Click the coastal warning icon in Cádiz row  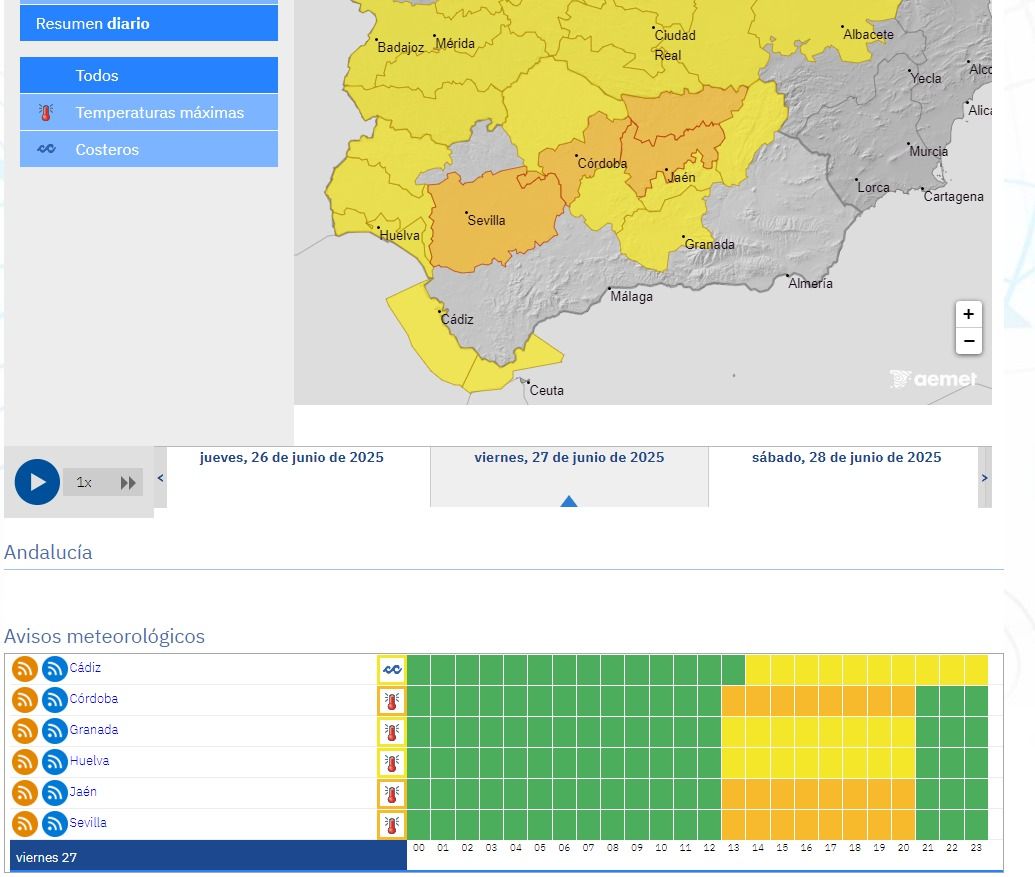click(392, 669)
